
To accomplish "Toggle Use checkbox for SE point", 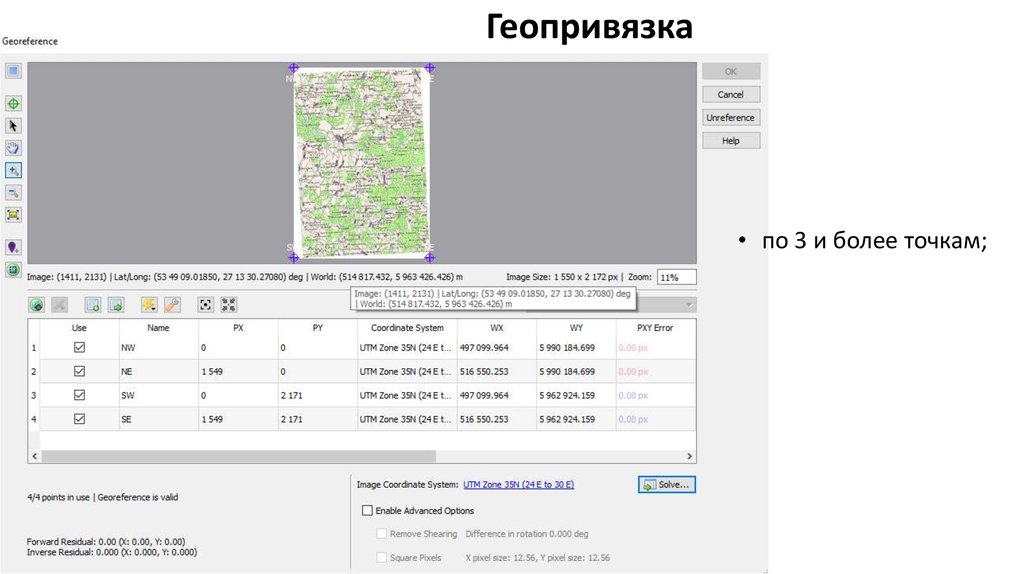I will pos(79,419).
